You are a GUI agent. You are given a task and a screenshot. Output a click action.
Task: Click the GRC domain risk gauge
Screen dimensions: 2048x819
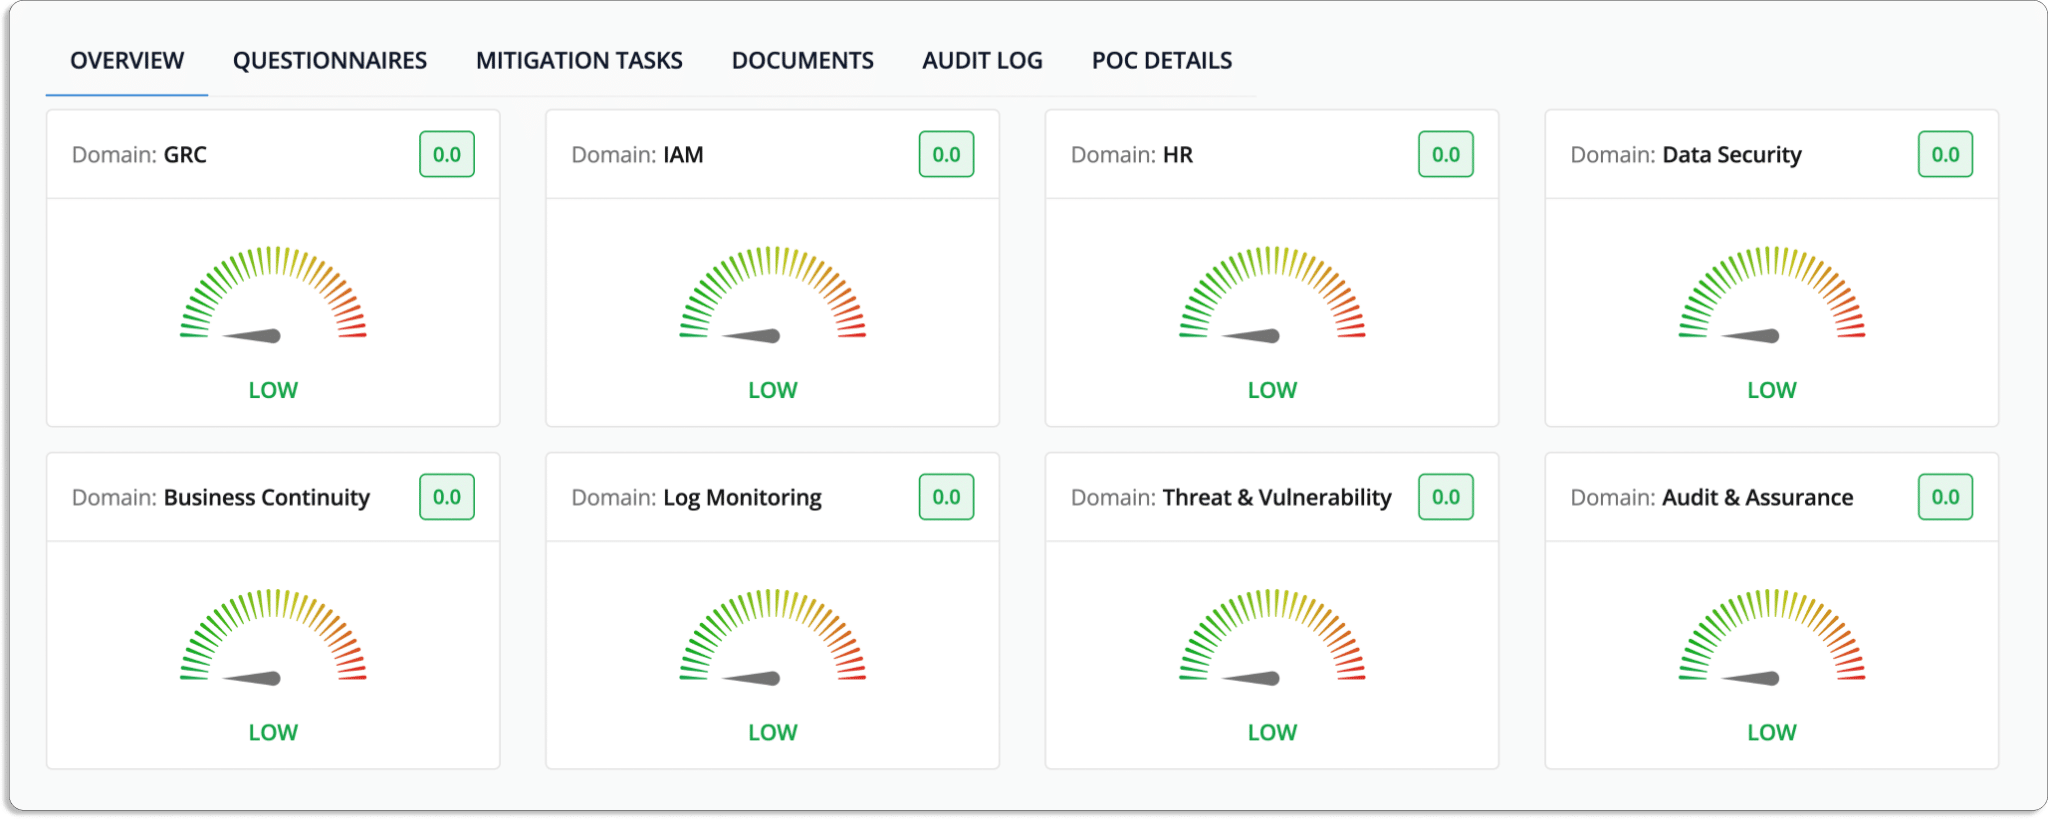click(273, 292)
